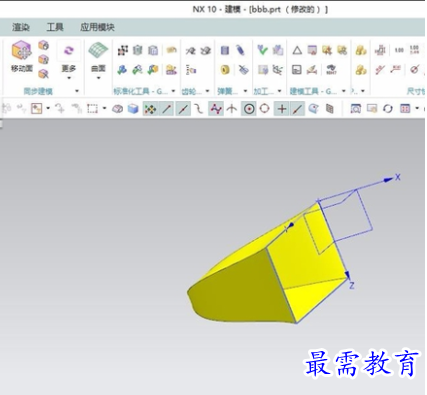Toggle the arc center snap option

pos(249,109)
